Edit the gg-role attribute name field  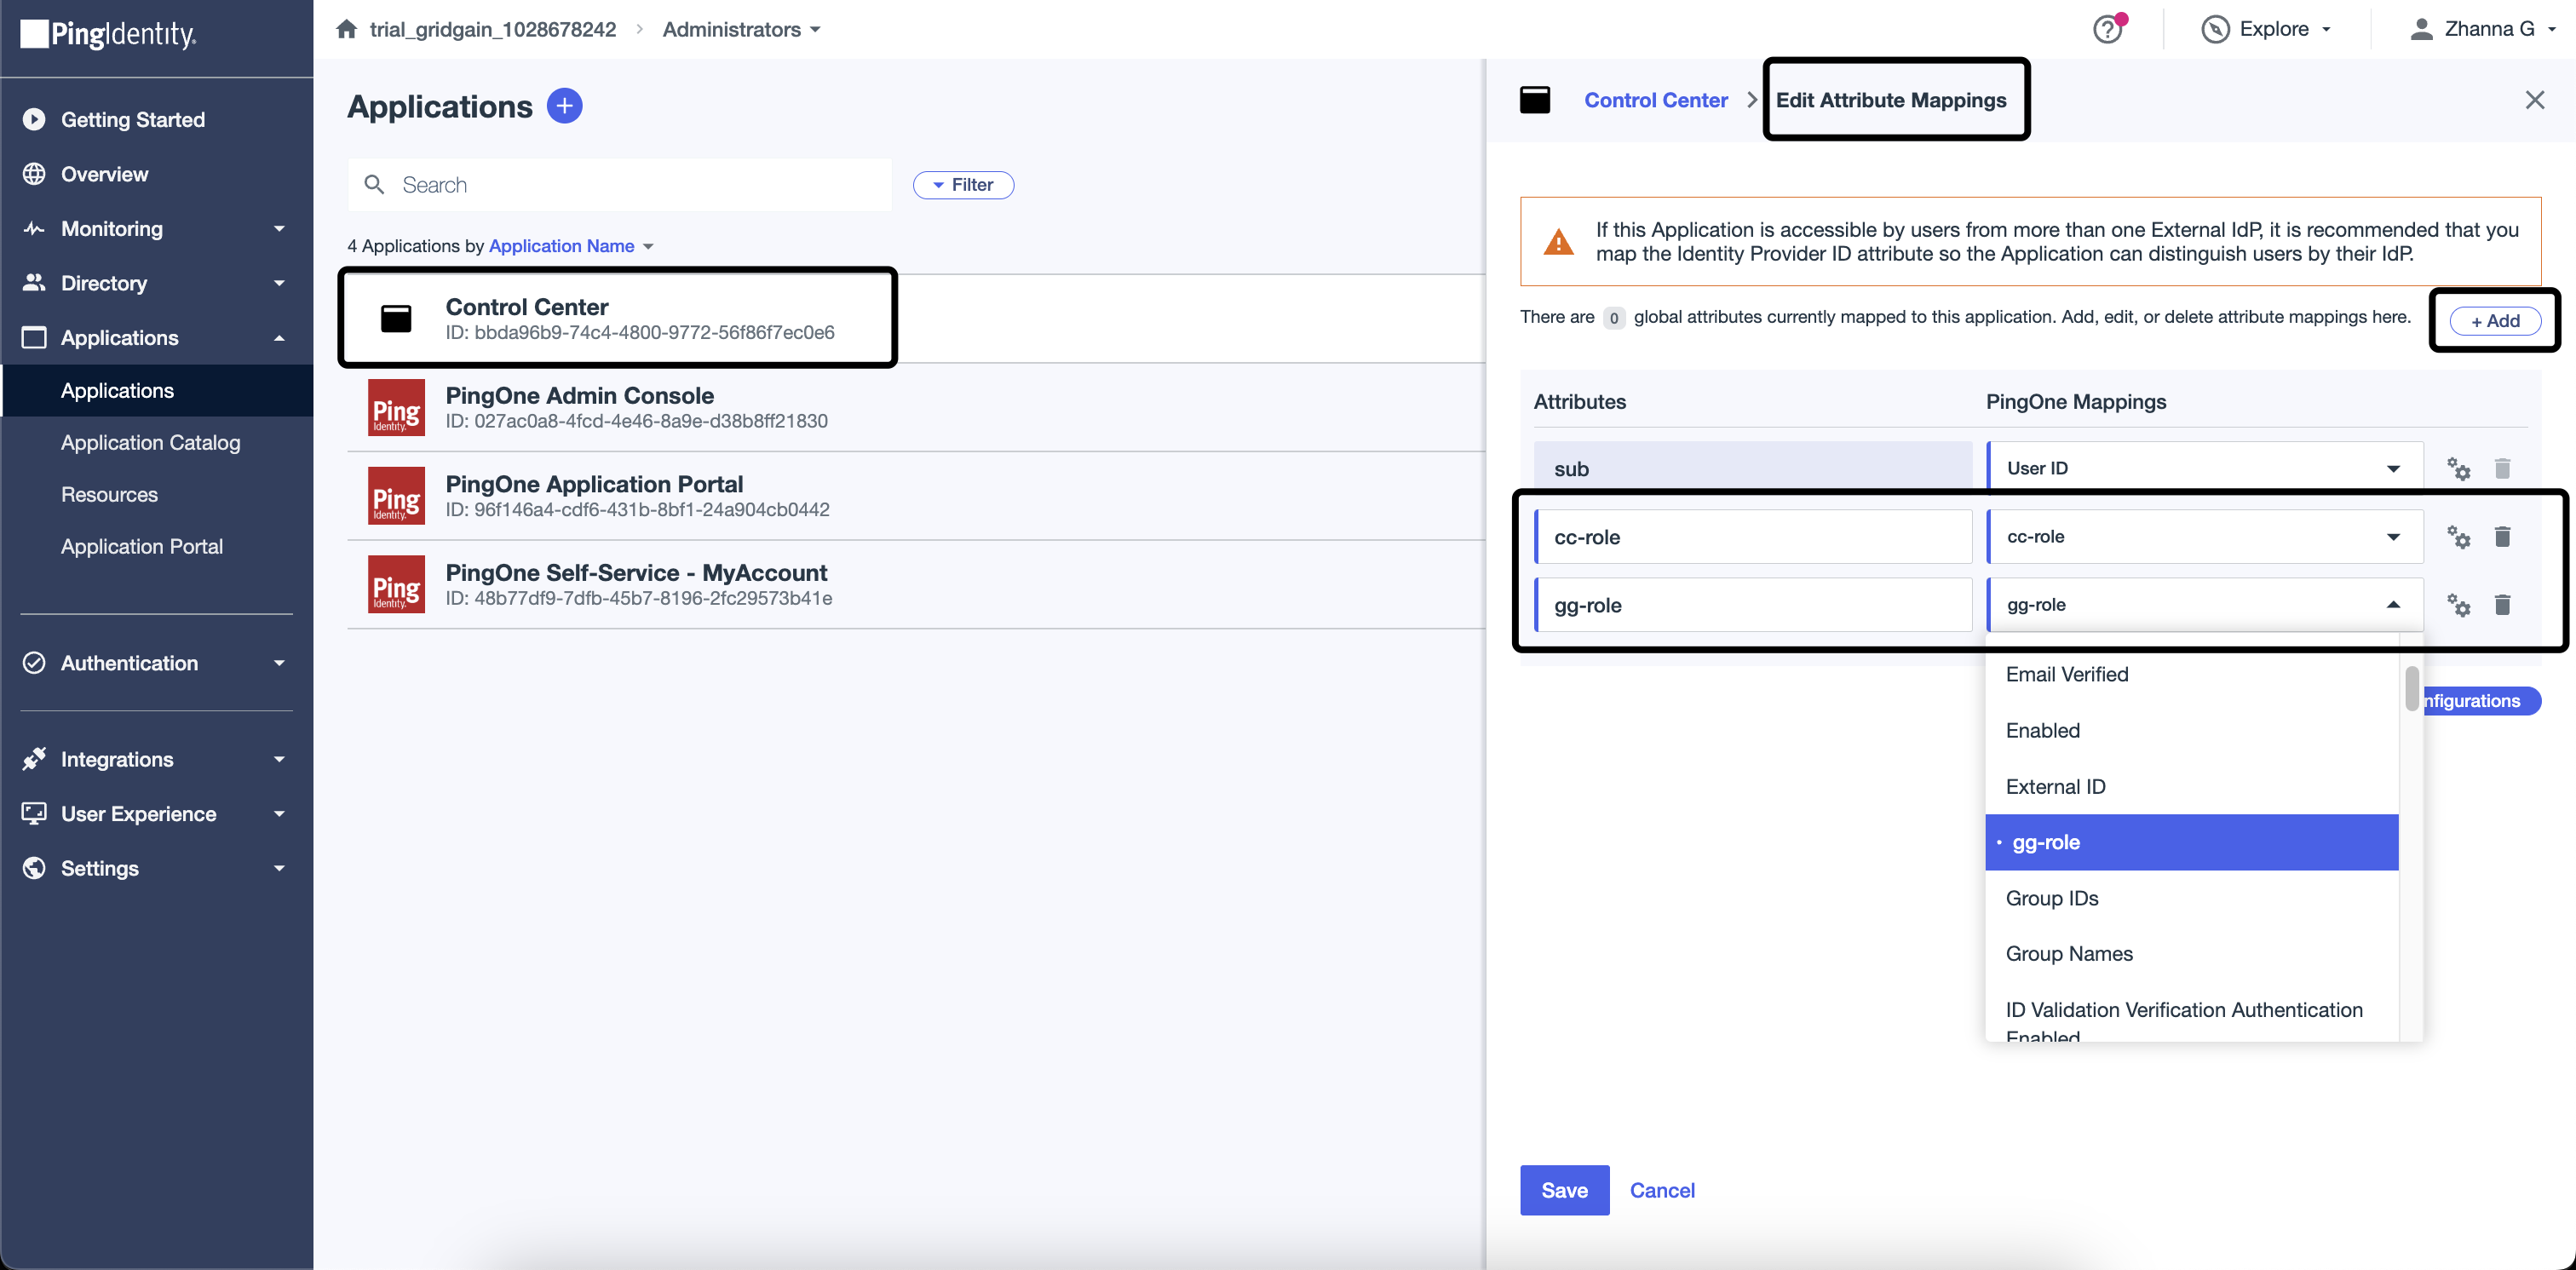pyautogui.click(x=1753, y=604)
